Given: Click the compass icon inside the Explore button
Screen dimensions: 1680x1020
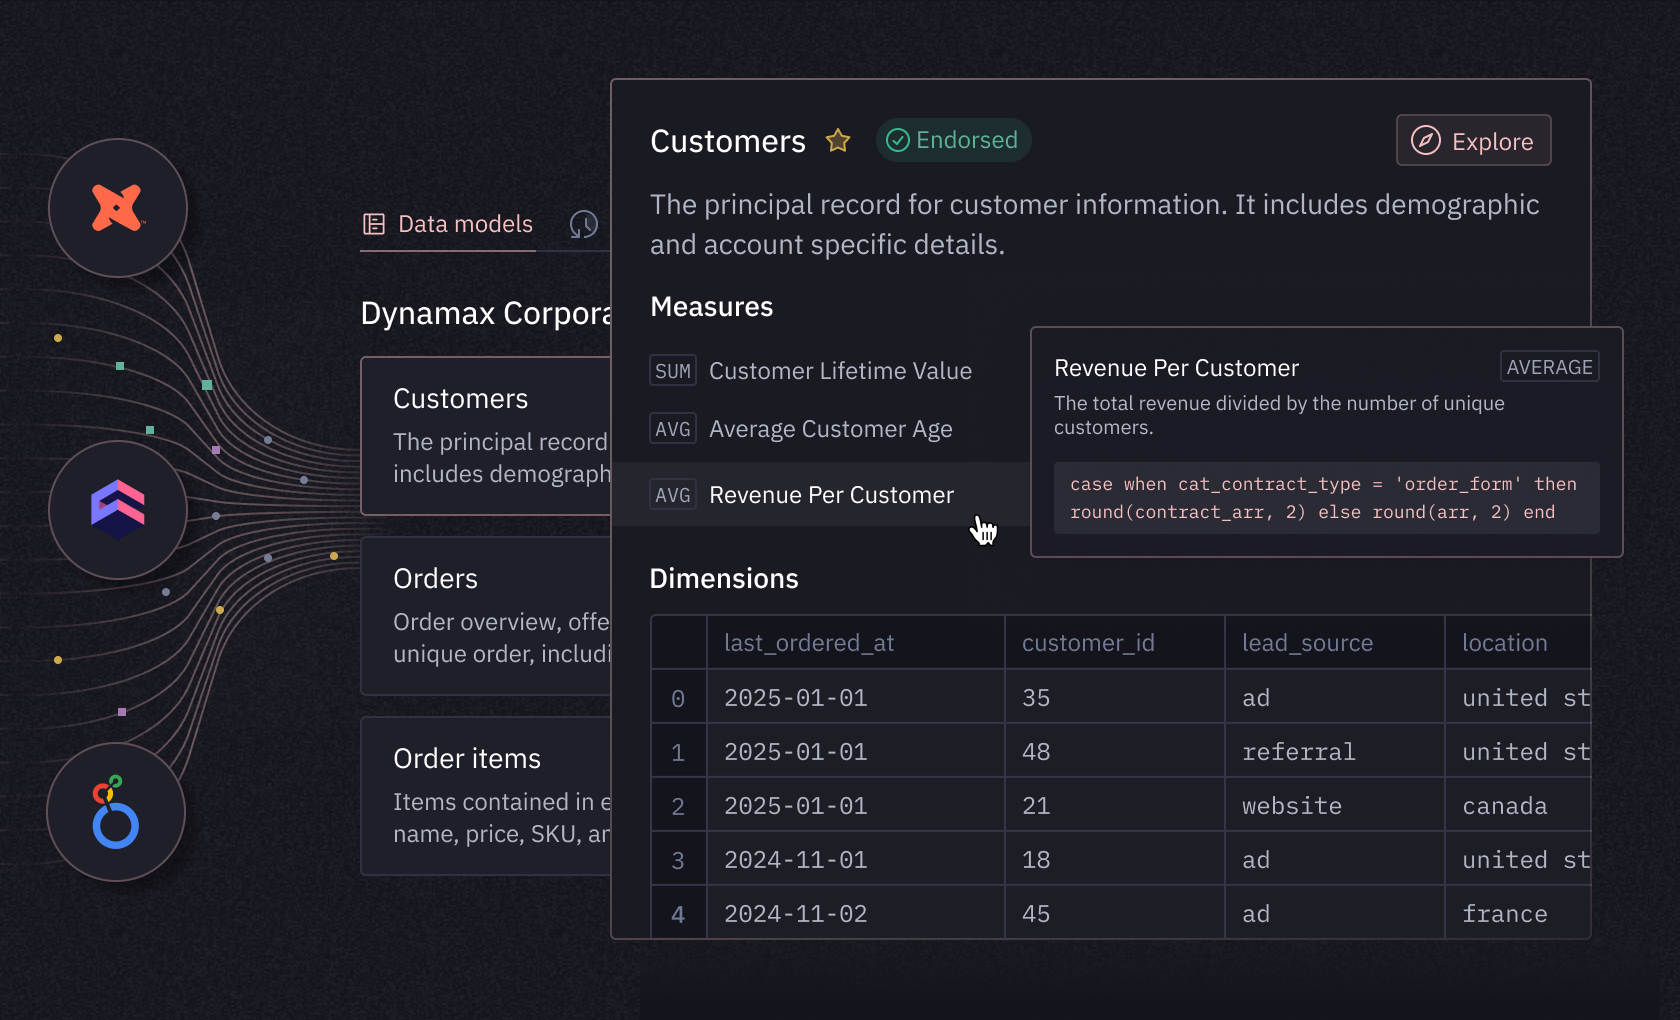Looking at the screenshot, I should [x=1424, y=140].
